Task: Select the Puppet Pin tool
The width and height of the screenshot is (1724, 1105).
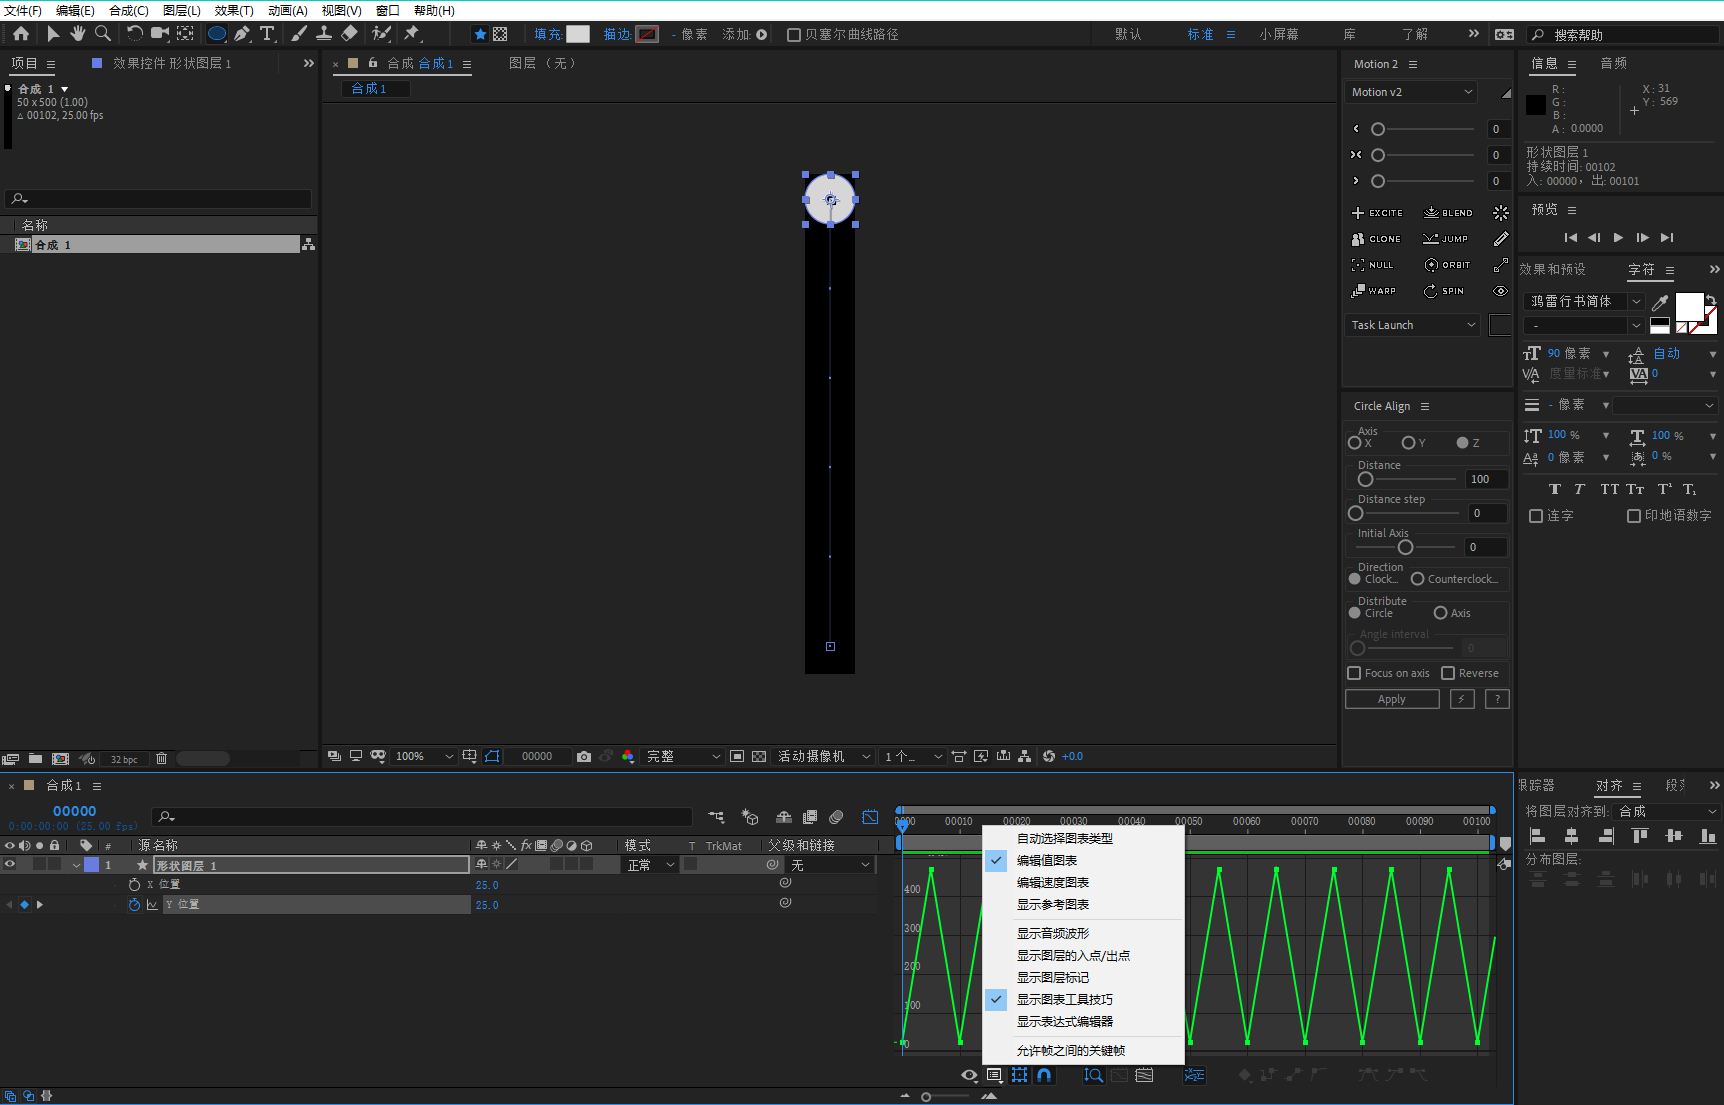Action: point(411,33)
